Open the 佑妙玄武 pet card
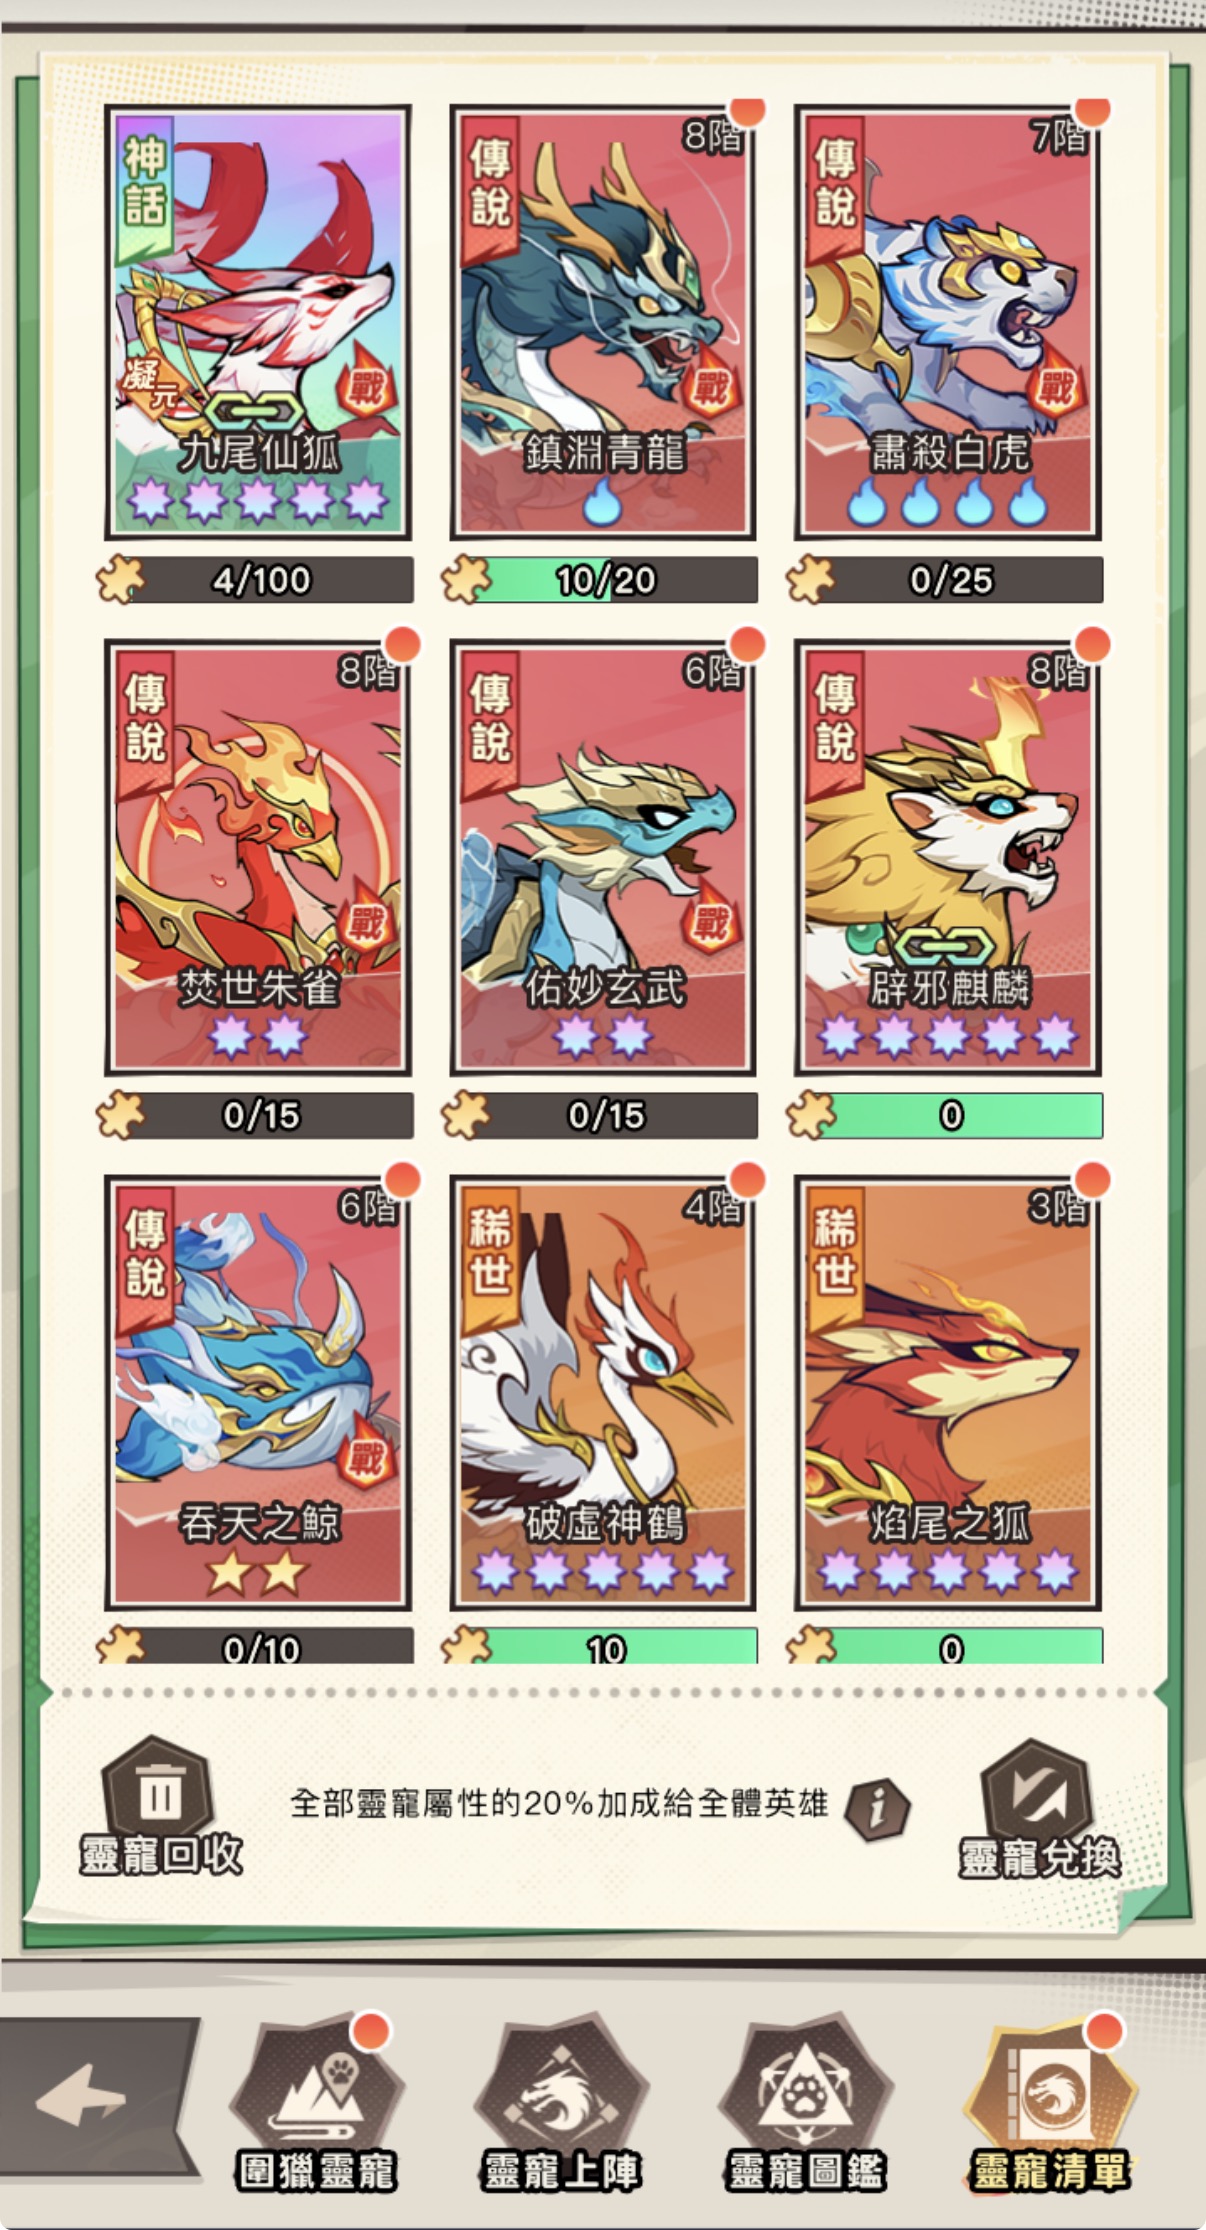The height and width of the screenshot is (2230, 1206). pos(603,858)
